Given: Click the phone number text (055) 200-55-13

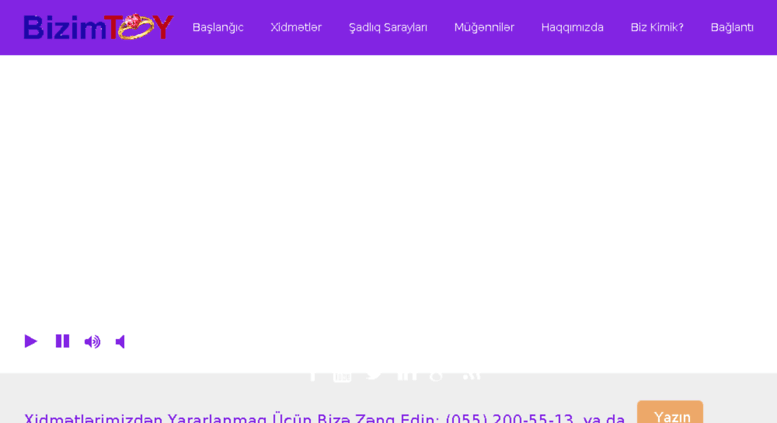Looking at the screenshot, I should tap(509, 418).
